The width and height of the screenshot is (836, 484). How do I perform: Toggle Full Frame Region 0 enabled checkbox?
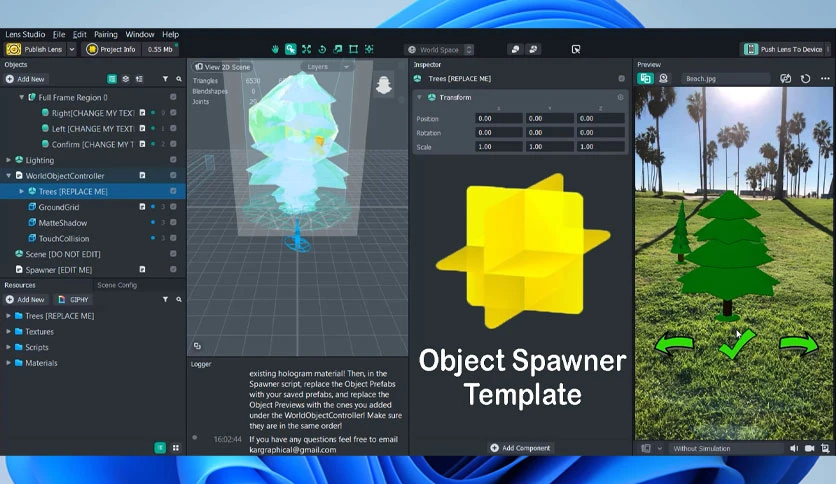tap(173, 97)
